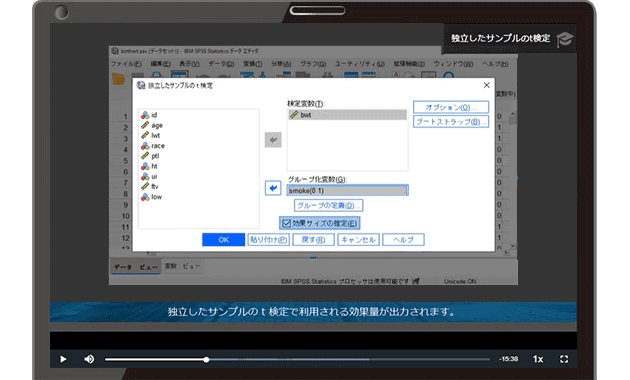Open the オプション dialog button

pyautogui.click(x=451, y=107)
